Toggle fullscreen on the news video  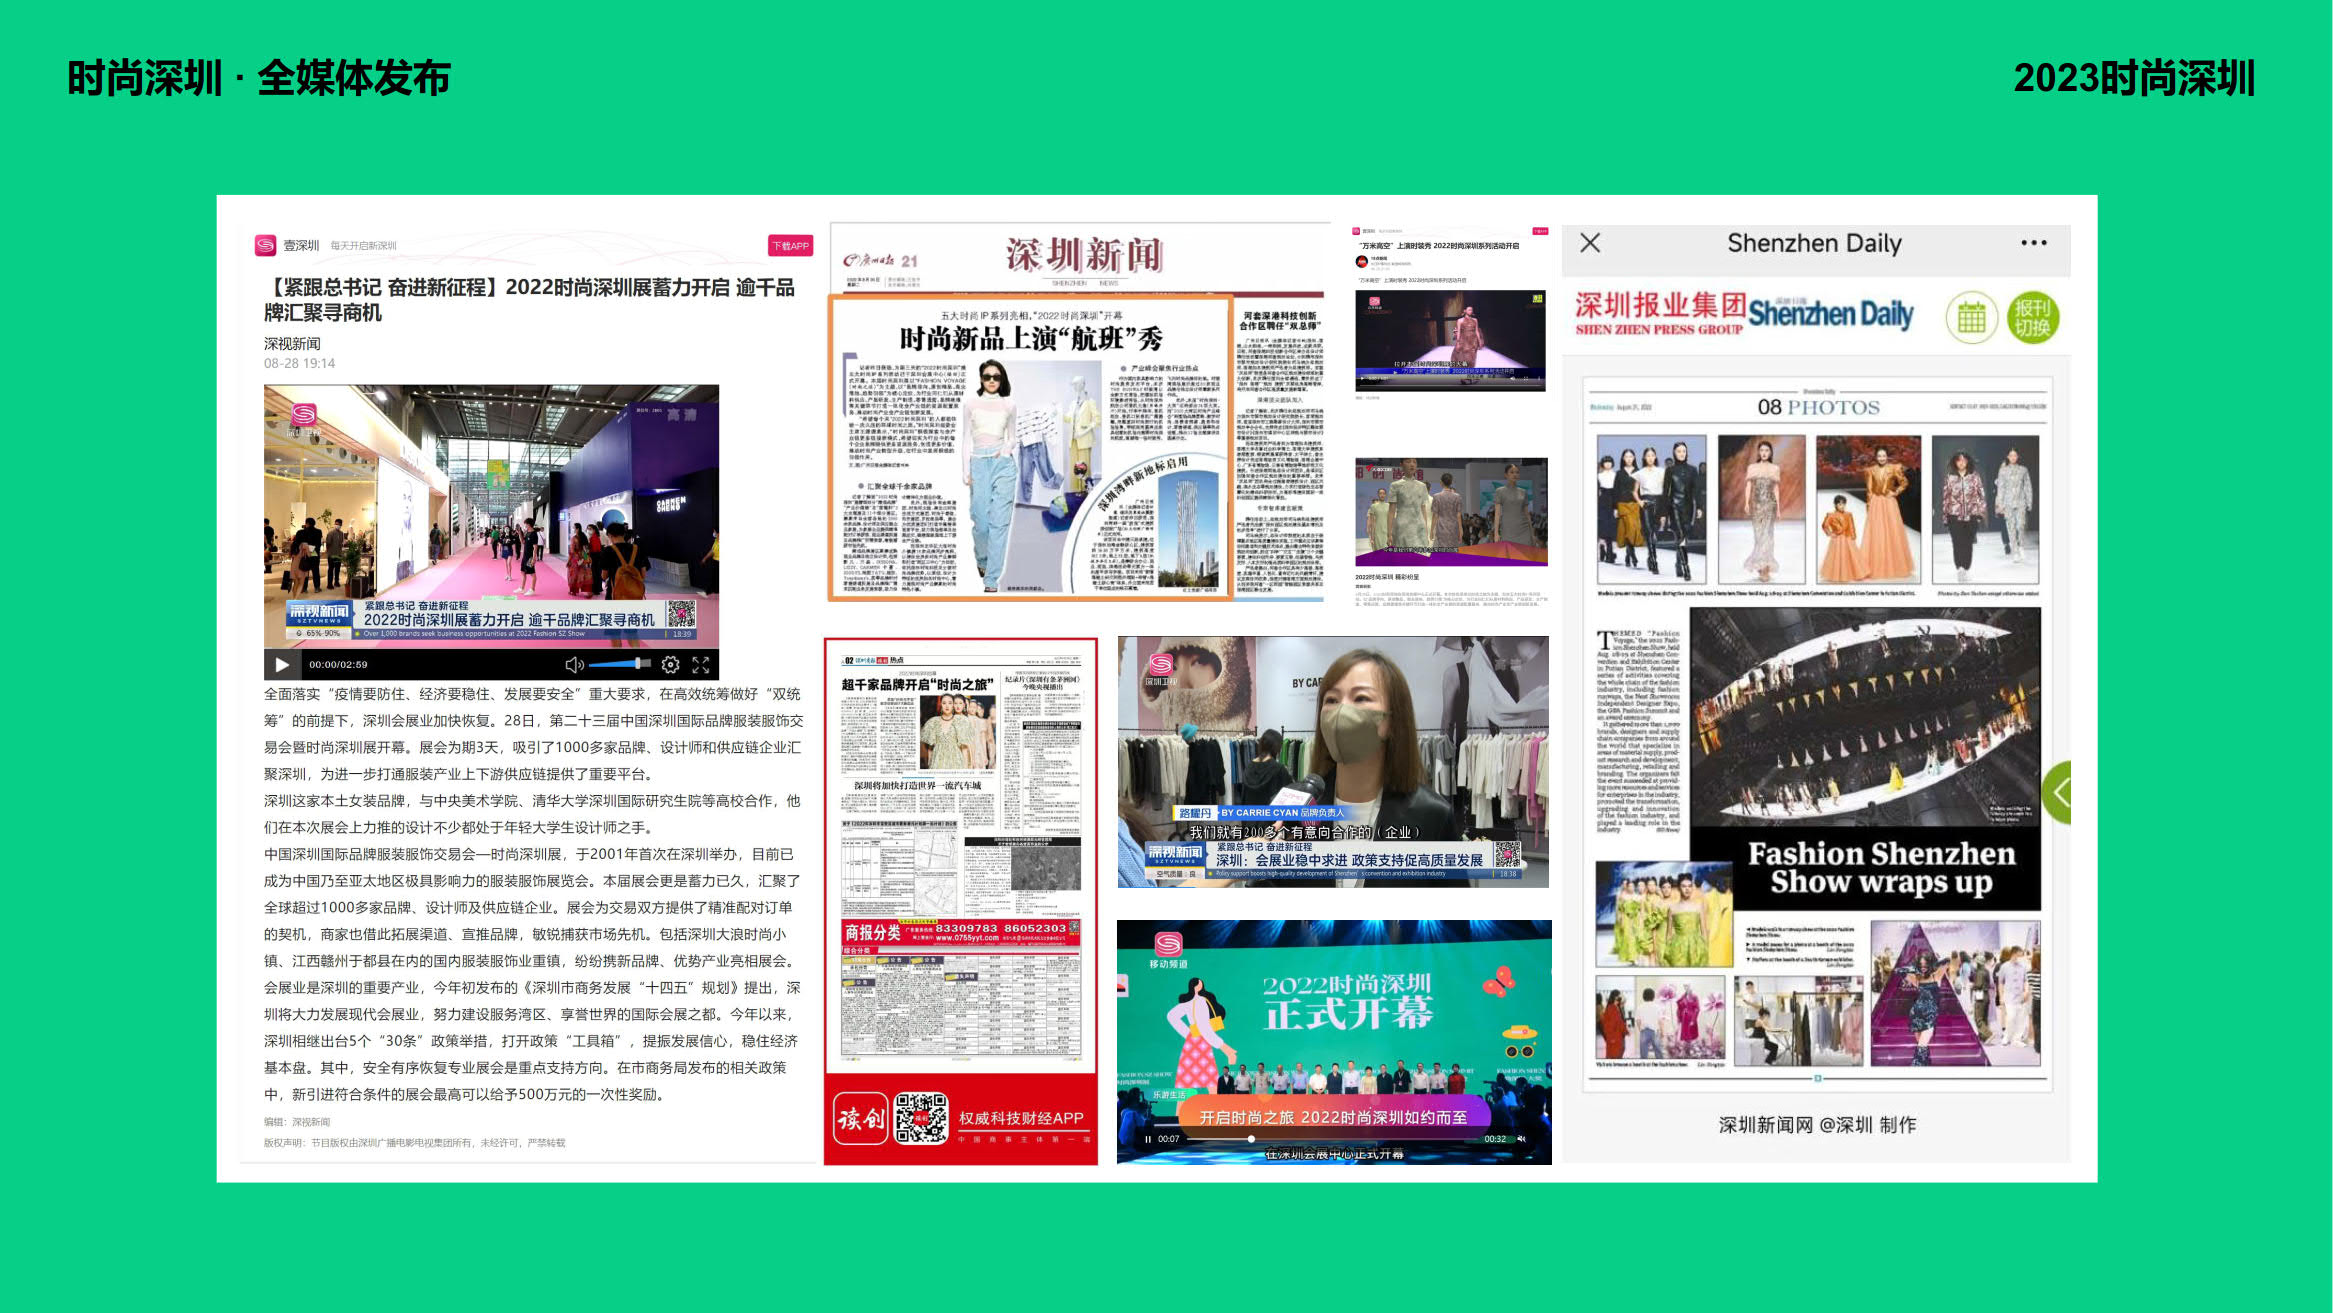coord(701,664)
